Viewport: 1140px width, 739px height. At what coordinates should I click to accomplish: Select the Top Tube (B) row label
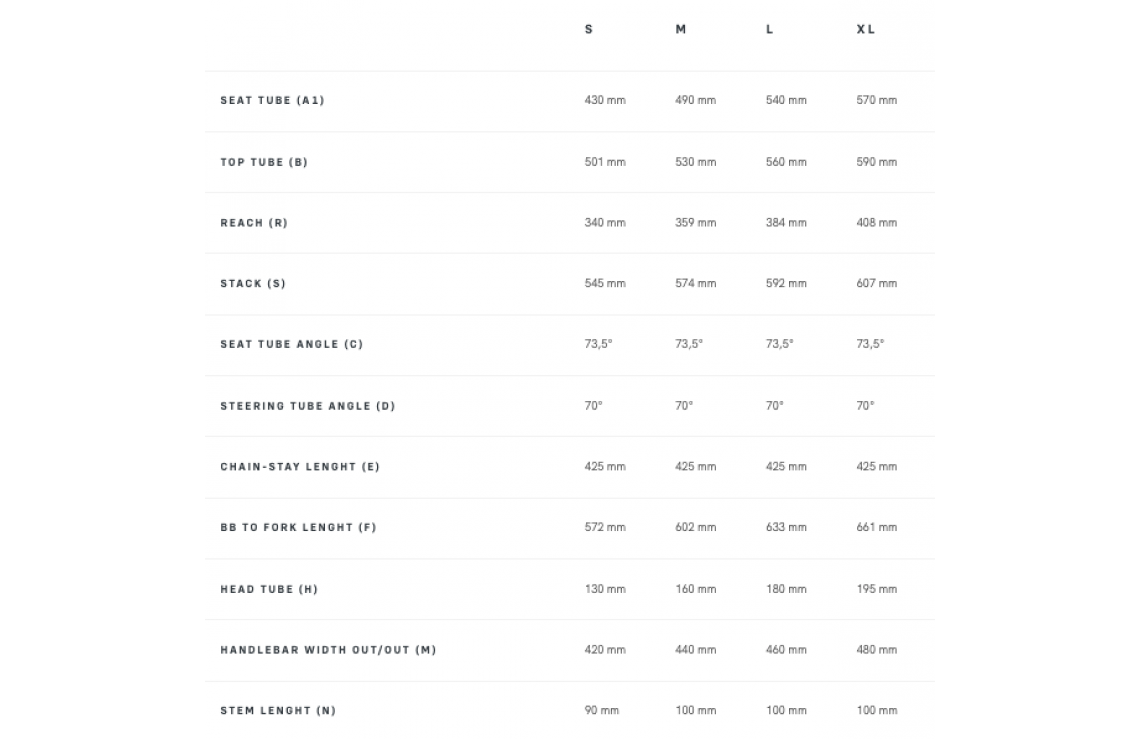[x=264, y=162]
